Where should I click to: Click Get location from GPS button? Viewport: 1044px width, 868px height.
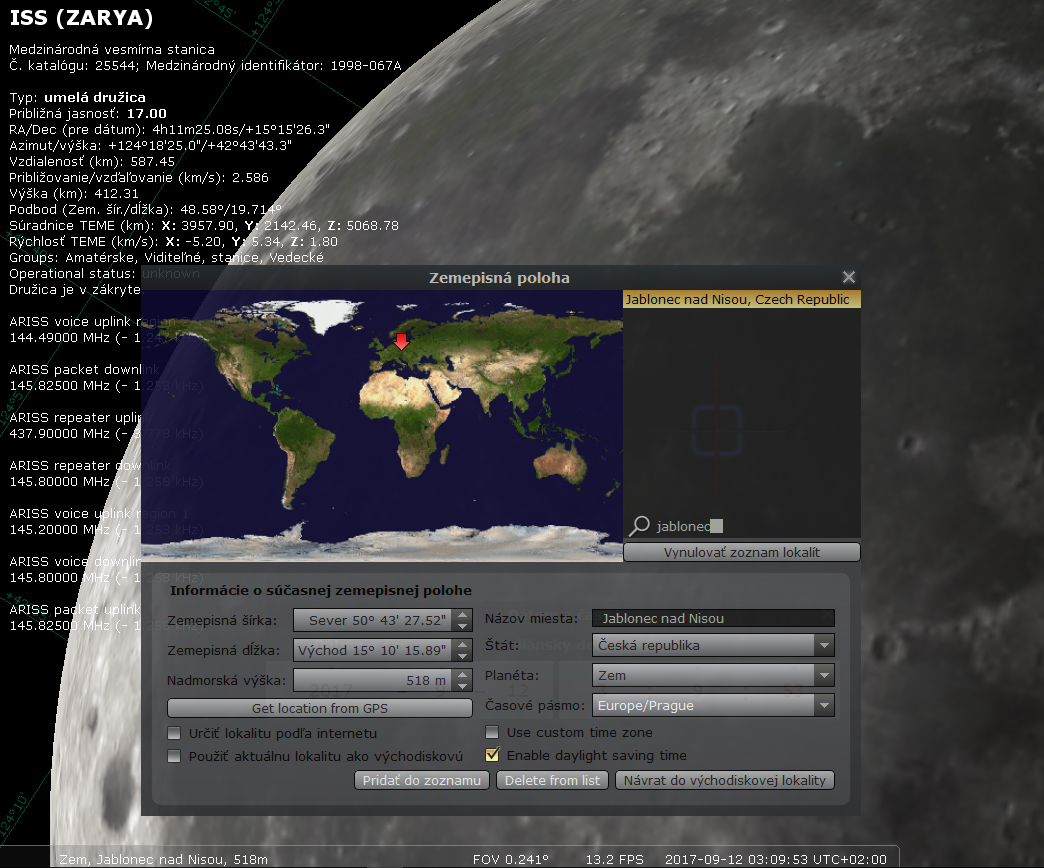(319, 708)
